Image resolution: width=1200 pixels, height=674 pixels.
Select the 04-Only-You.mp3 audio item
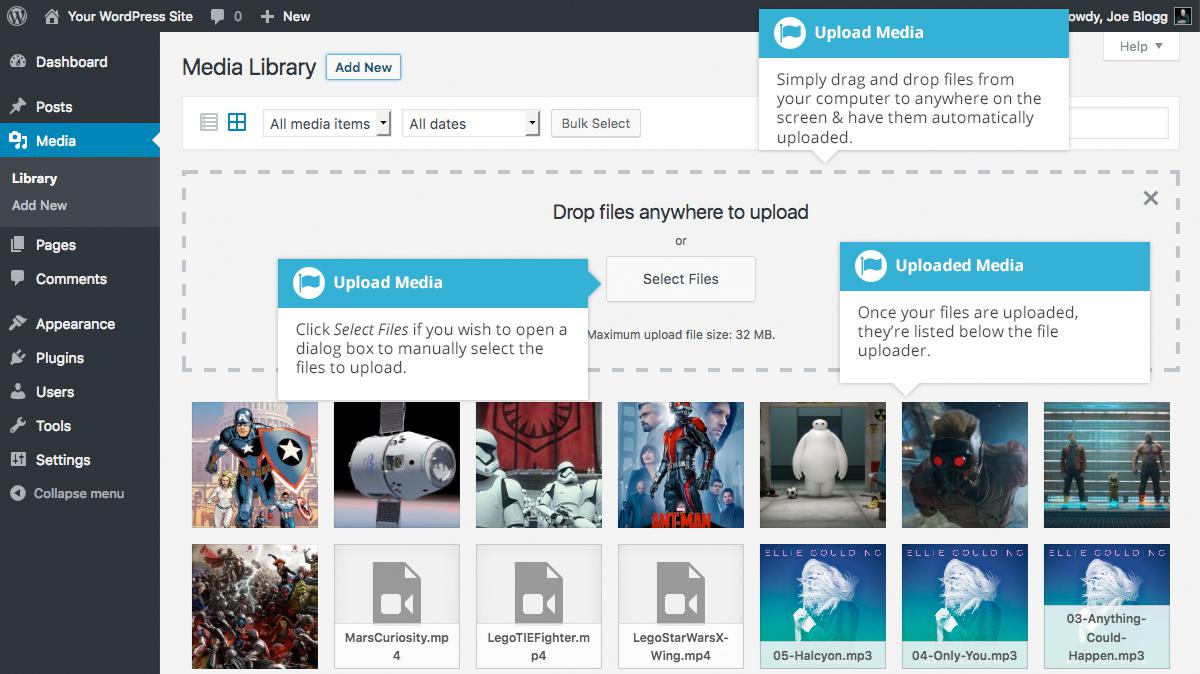[x=965, y=607]
